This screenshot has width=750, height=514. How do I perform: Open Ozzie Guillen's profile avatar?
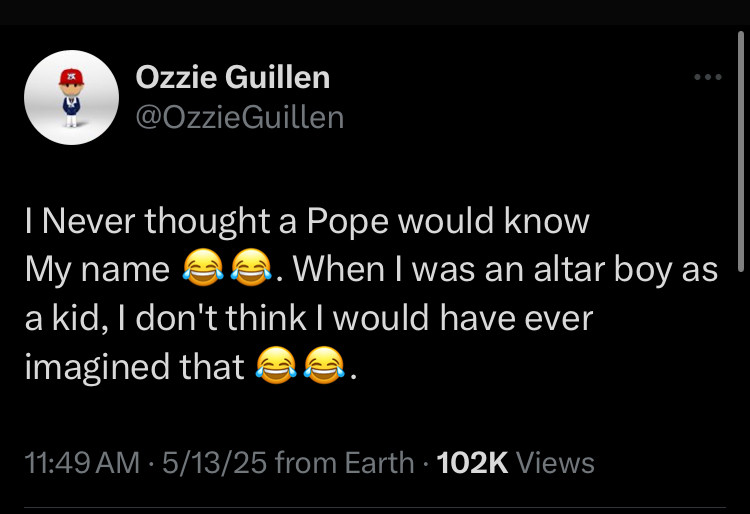(71, 98)
